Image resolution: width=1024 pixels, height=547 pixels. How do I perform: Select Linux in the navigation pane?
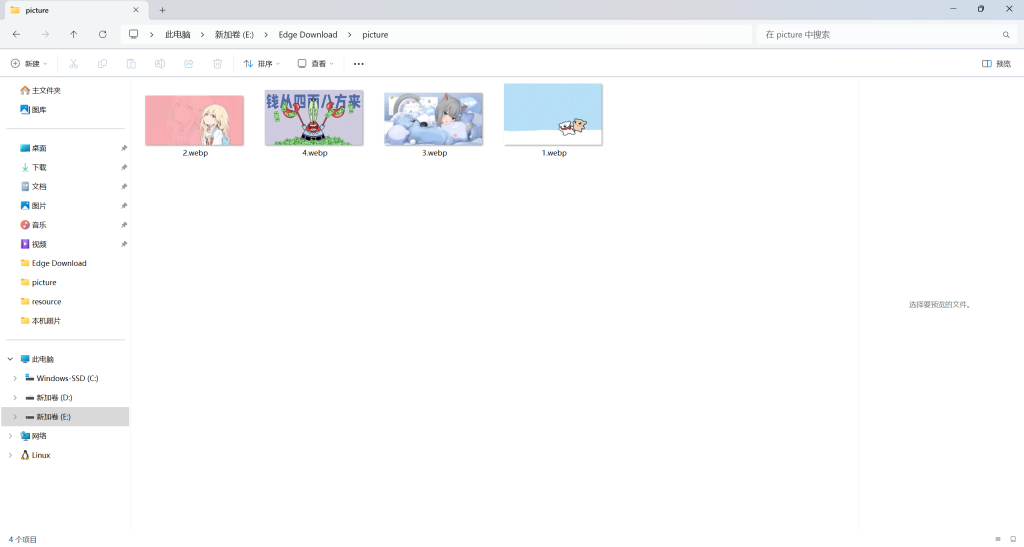pos(35,455)
